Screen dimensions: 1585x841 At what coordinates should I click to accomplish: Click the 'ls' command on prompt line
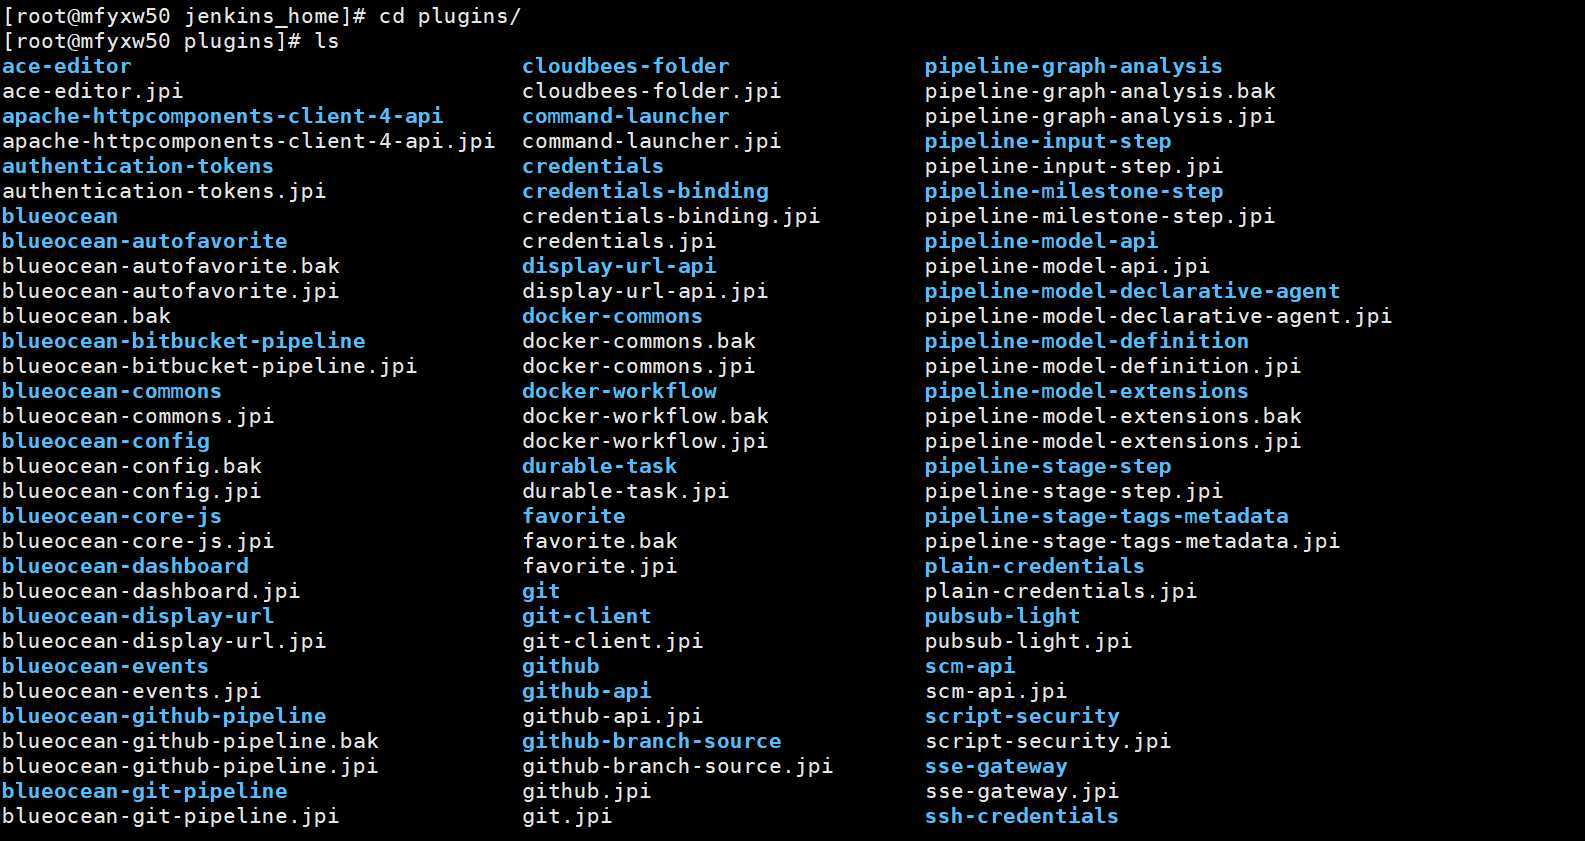(327, 41)
